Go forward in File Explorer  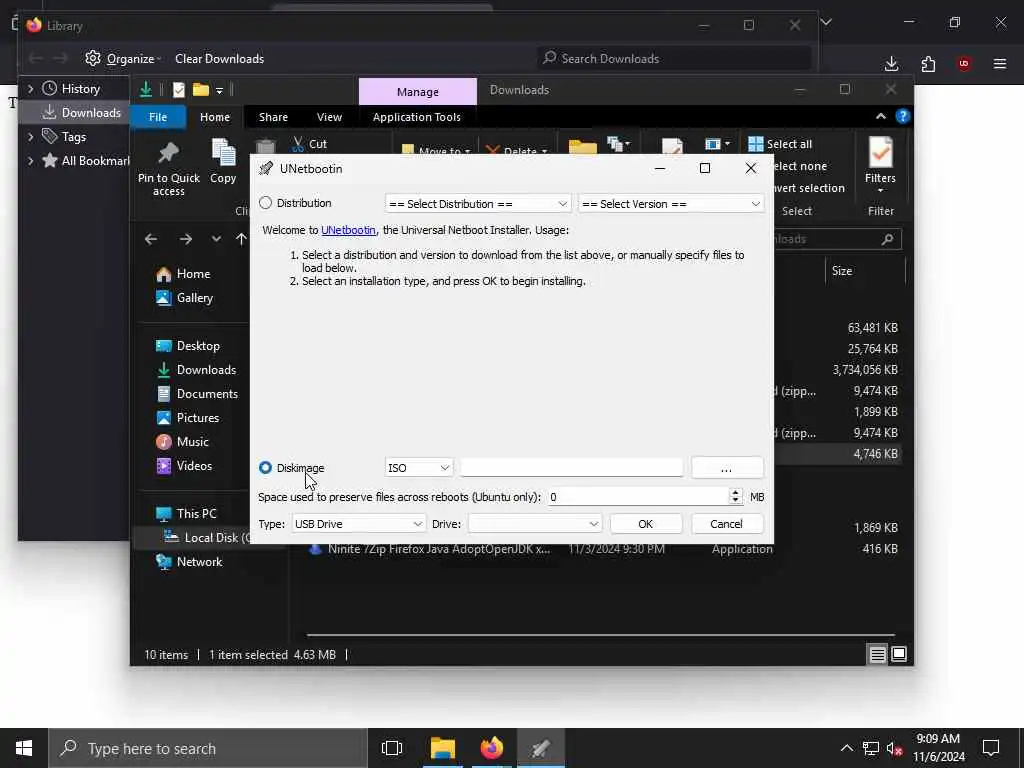coord(186,239)
